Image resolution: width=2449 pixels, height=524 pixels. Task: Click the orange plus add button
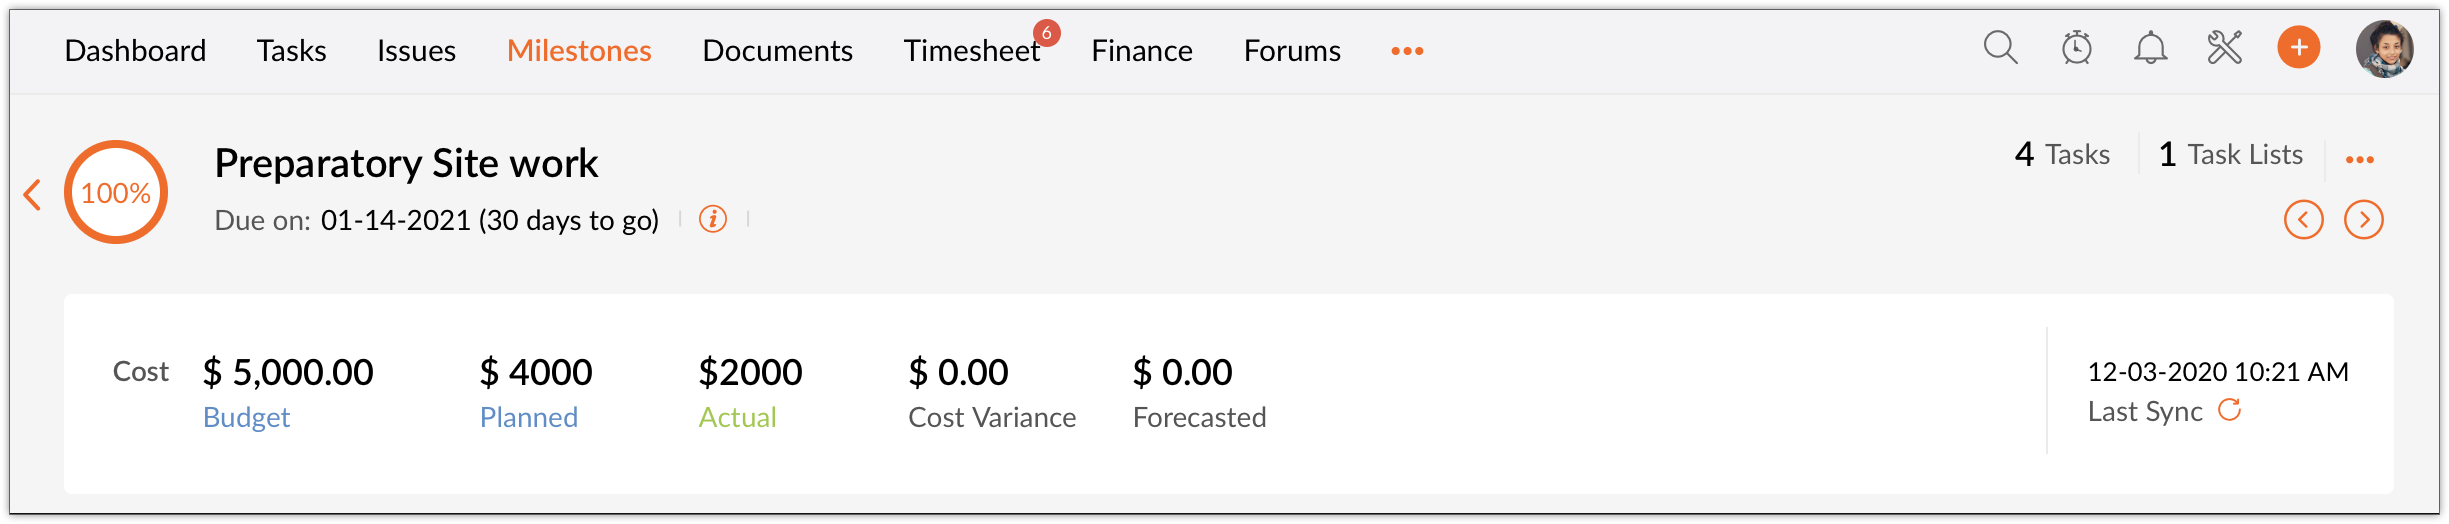2299,48
